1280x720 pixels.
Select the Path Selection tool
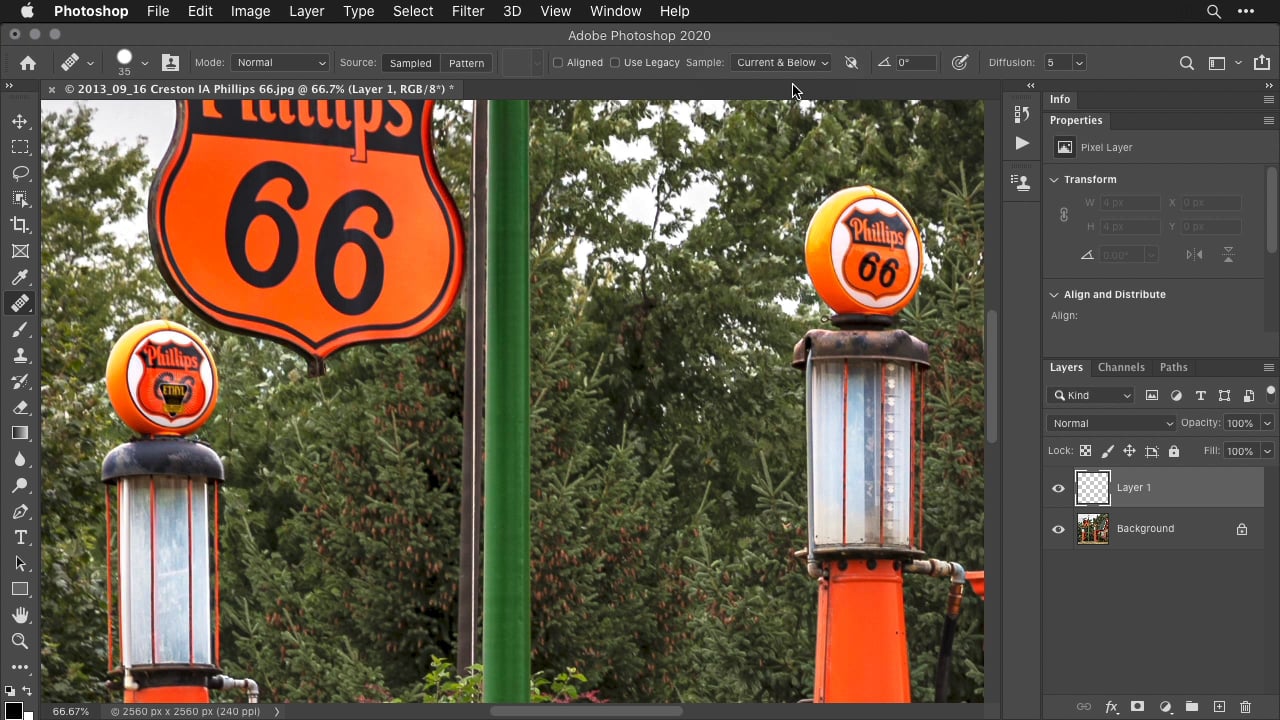coord(20,563)
